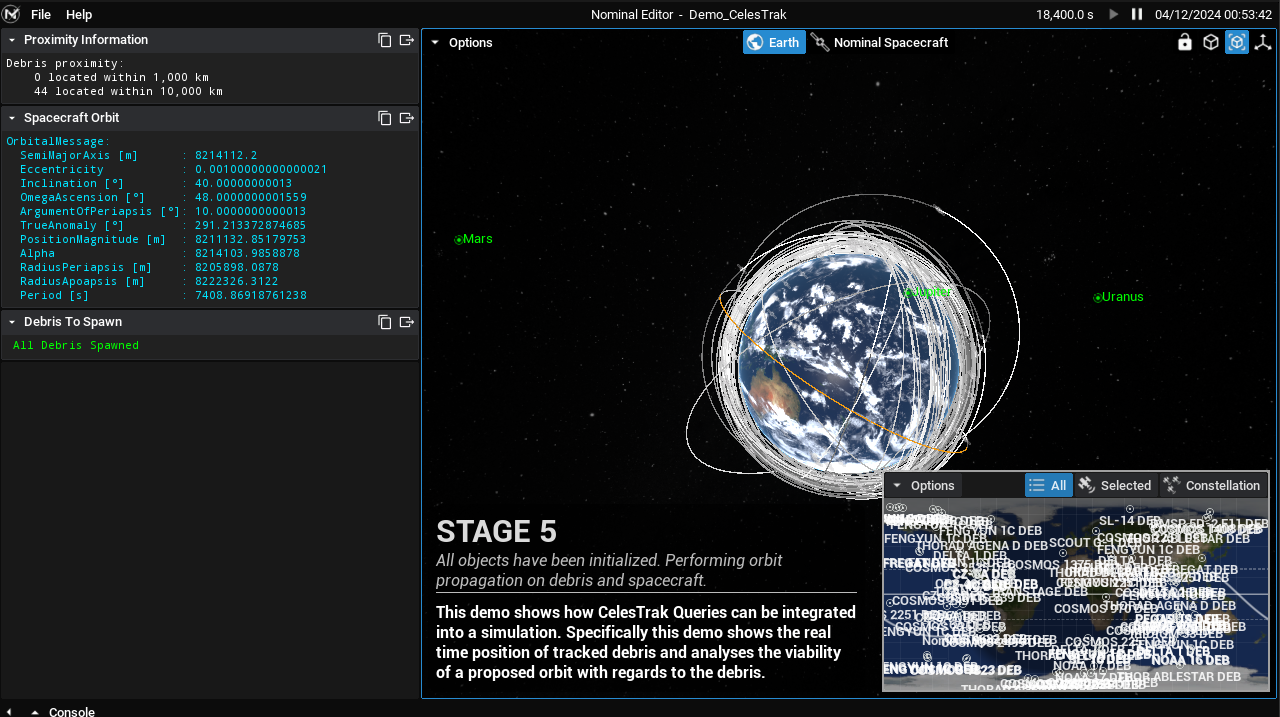This screenshot has width=1280, height=717.
Task: Export the Debris To Spawn panel
Action: tap(407, 322)
